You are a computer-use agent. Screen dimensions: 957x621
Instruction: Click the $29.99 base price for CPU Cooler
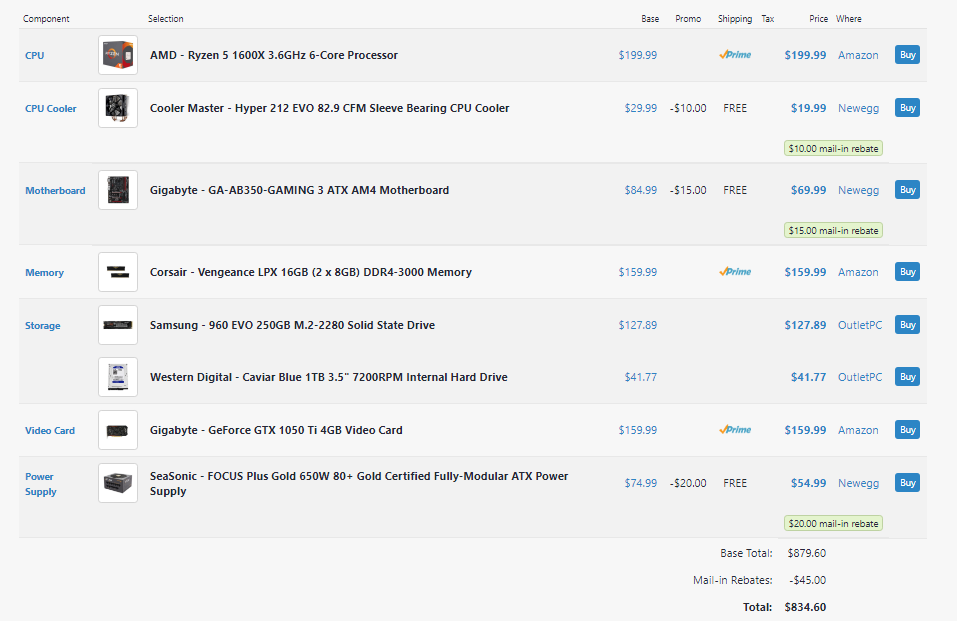click(641, 108)
